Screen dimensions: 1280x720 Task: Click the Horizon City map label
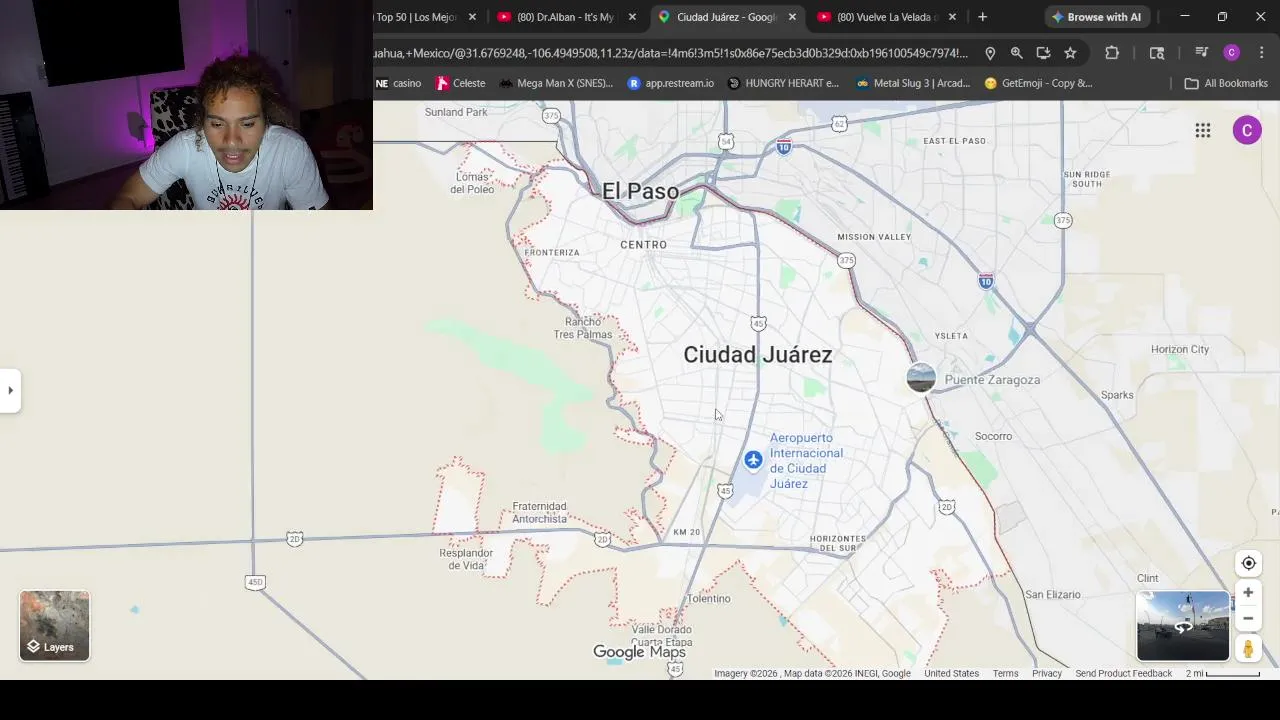point(1180,349)
